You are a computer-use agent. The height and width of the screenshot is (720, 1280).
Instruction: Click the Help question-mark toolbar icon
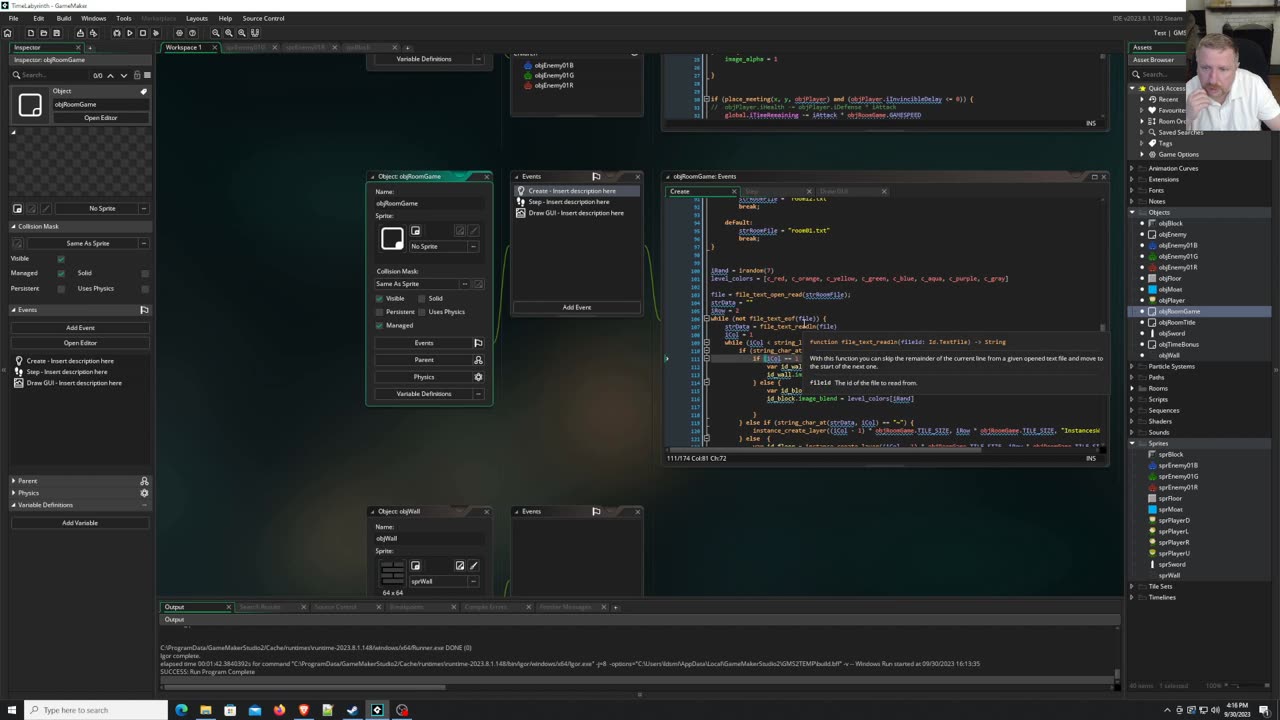(191, 33)
